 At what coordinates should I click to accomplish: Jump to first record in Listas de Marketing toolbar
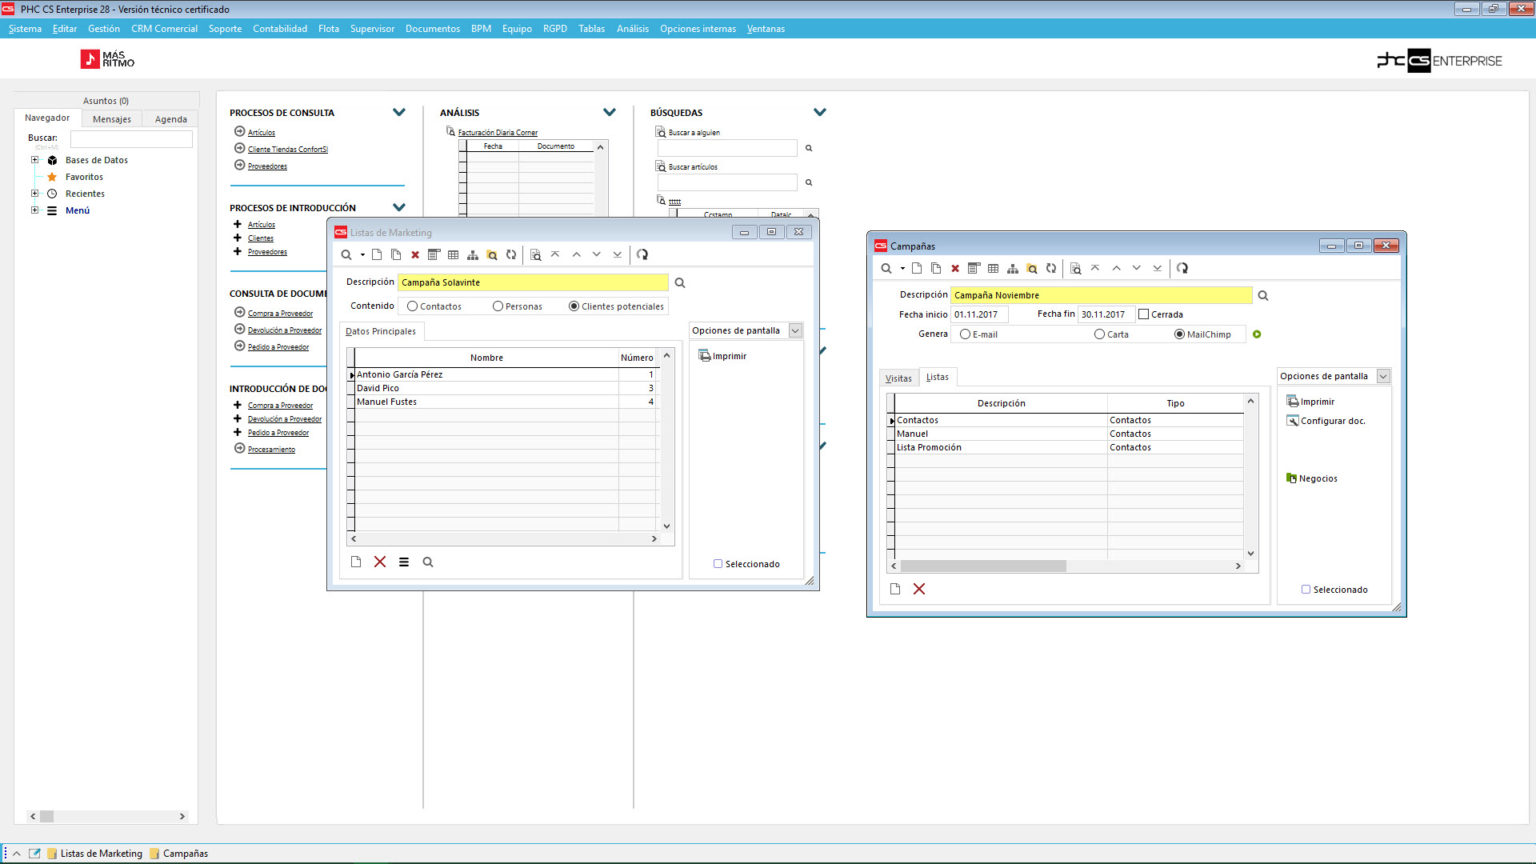(555, 255)
